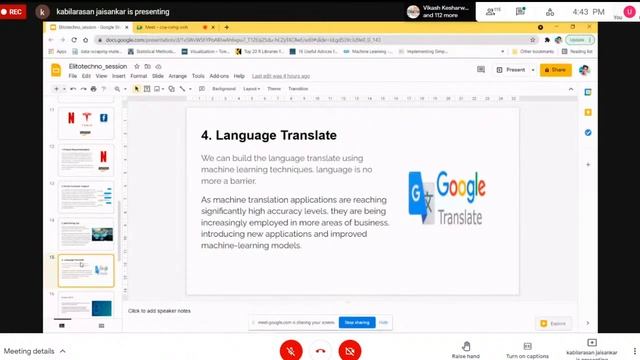Open comment history icon

point(481,70)
